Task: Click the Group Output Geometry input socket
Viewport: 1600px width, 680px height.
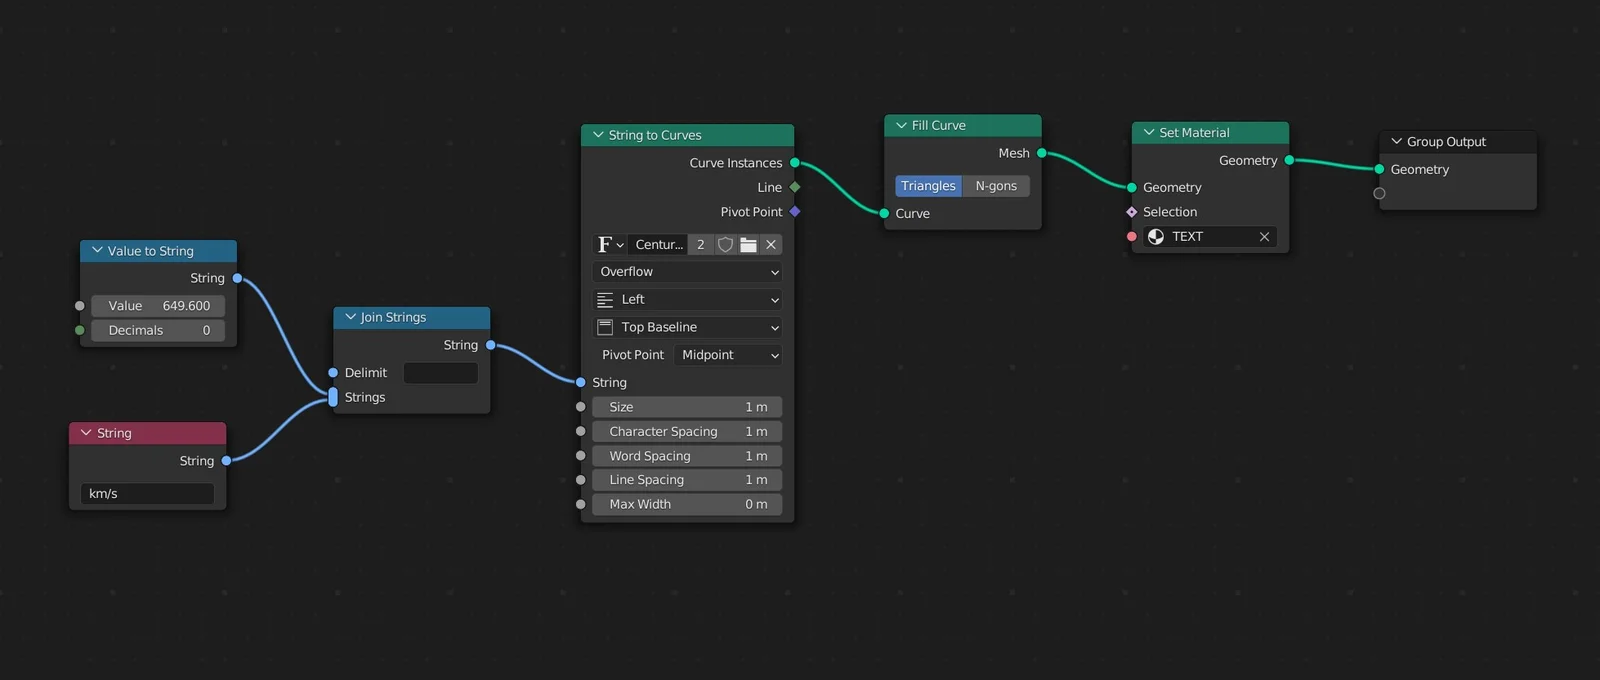Action: 1380,169
